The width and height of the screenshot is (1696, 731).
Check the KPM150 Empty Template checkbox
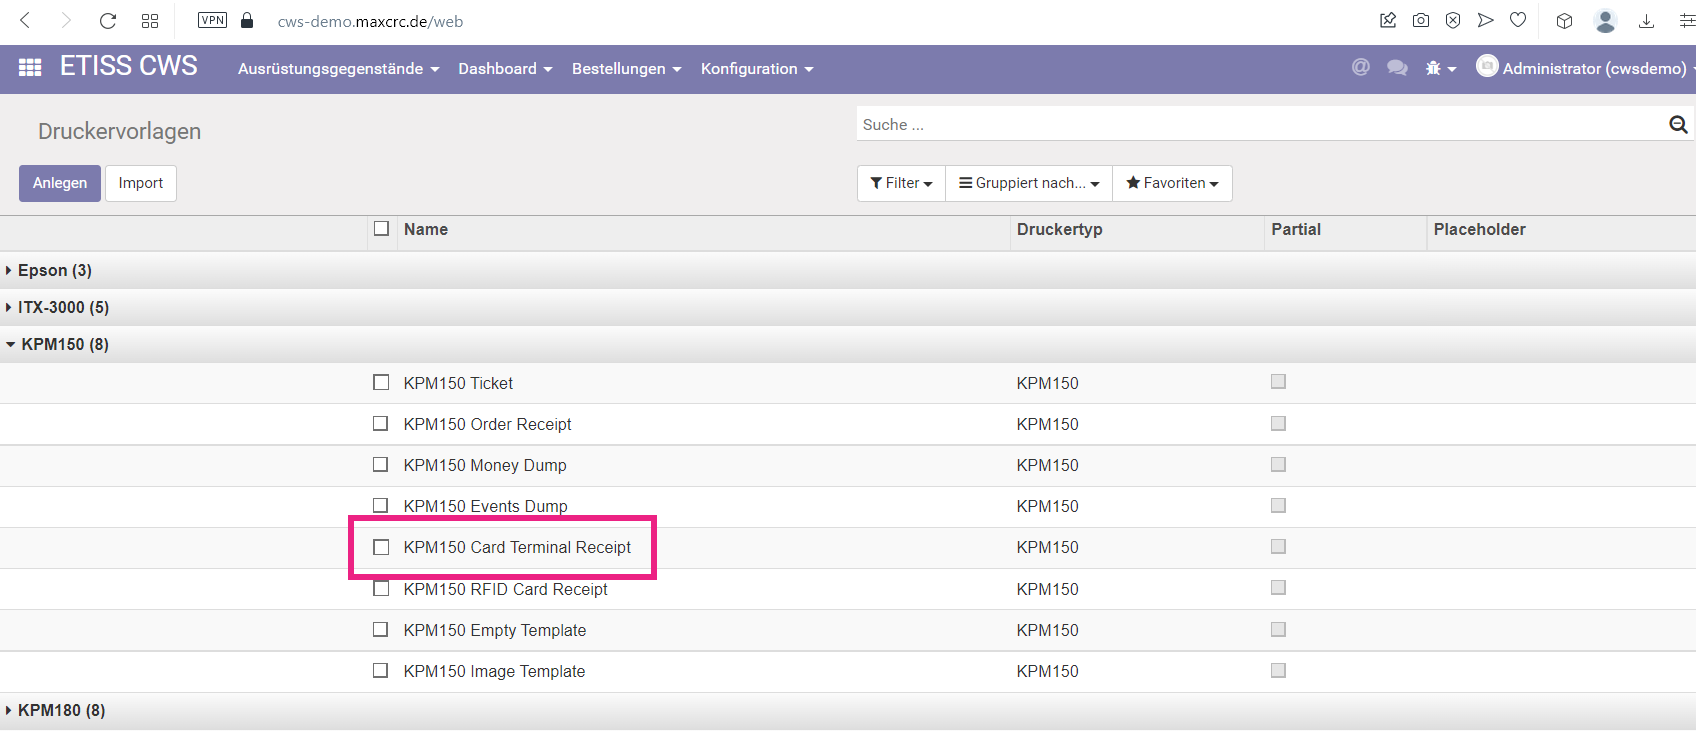[381, 629]
